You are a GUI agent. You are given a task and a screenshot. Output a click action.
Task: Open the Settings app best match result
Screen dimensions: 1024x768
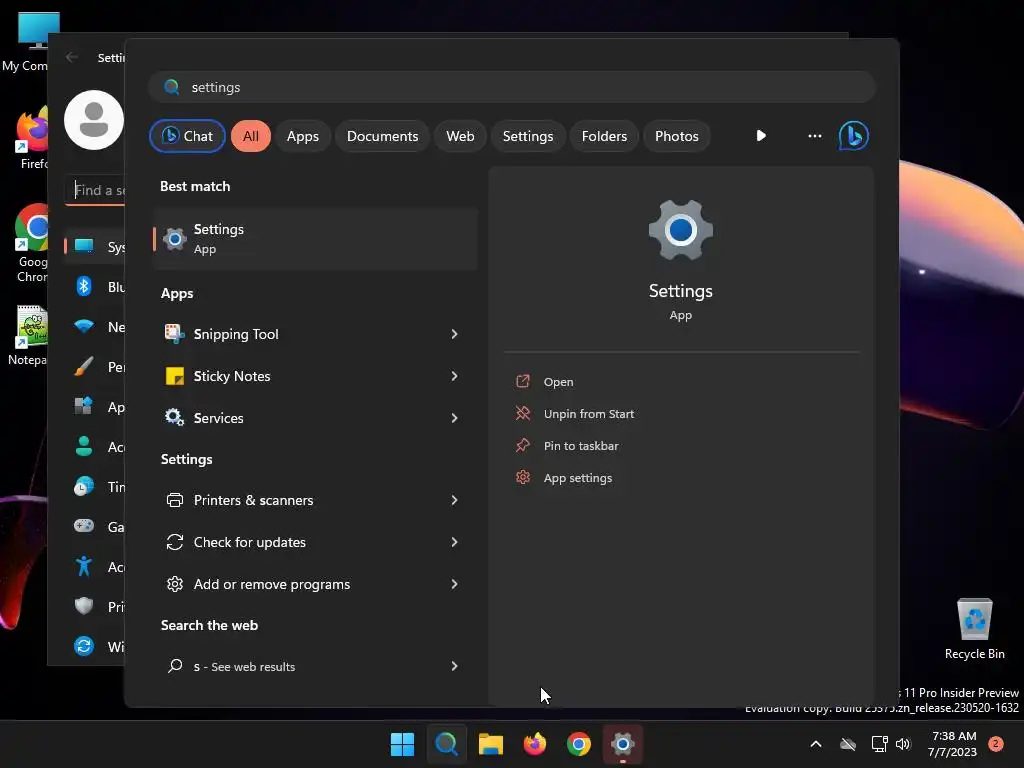pyautogui.click(x=315, y=238)
